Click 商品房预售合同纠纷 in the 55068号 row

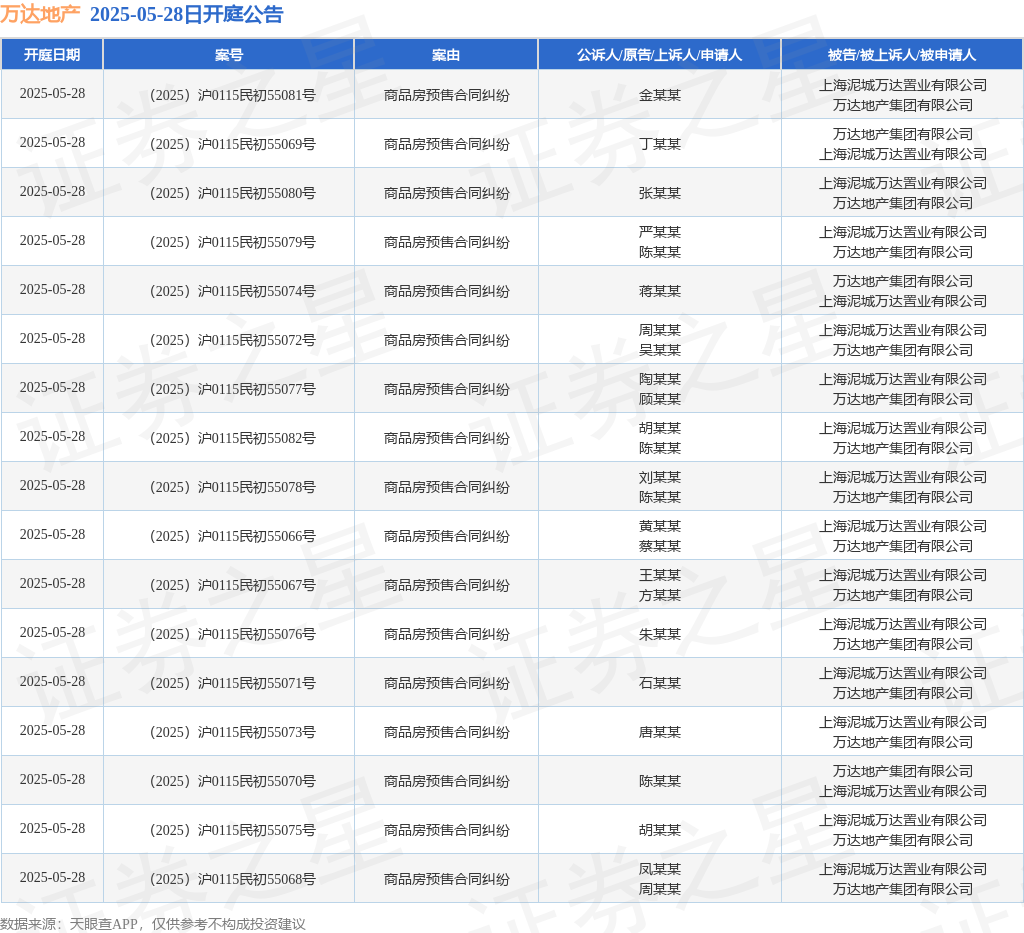pos(446,879)
